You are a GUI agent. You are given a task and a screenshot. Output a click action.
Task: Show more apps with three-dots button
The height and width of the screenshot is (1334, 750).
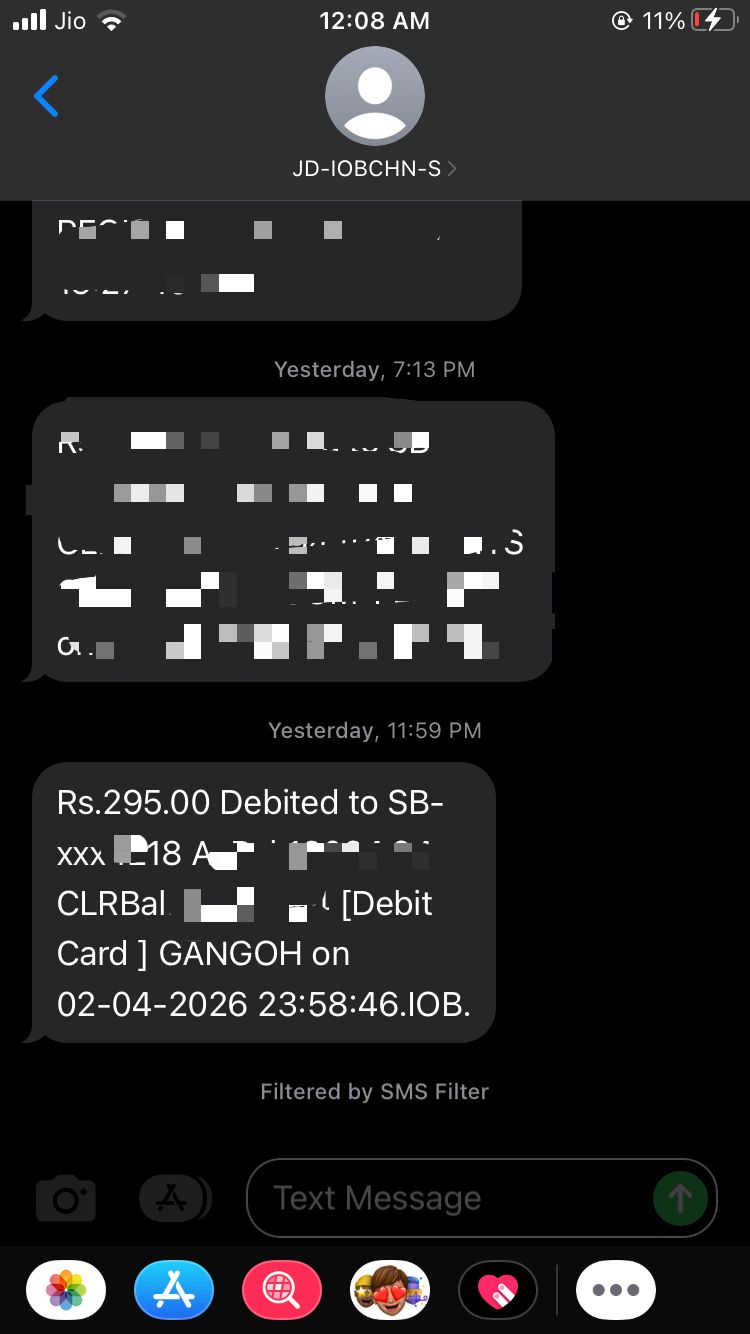pos(616,1291)
